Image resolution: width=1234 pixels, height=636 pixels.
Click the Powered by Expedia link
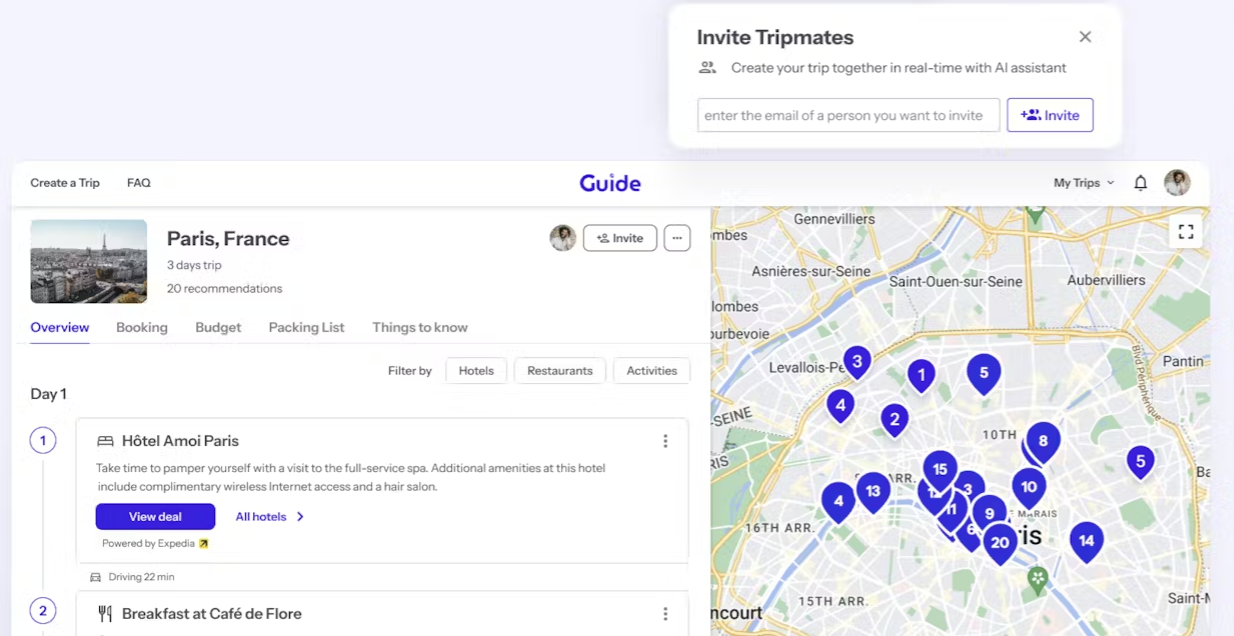coord(155,544)
